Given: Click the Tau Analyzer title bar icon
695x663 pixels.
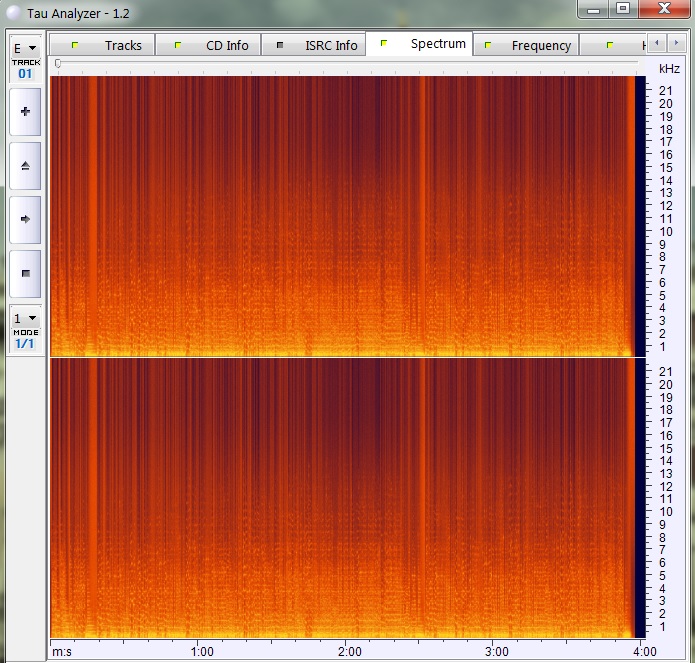Looking at the screenshot, I should coord(12,14).
